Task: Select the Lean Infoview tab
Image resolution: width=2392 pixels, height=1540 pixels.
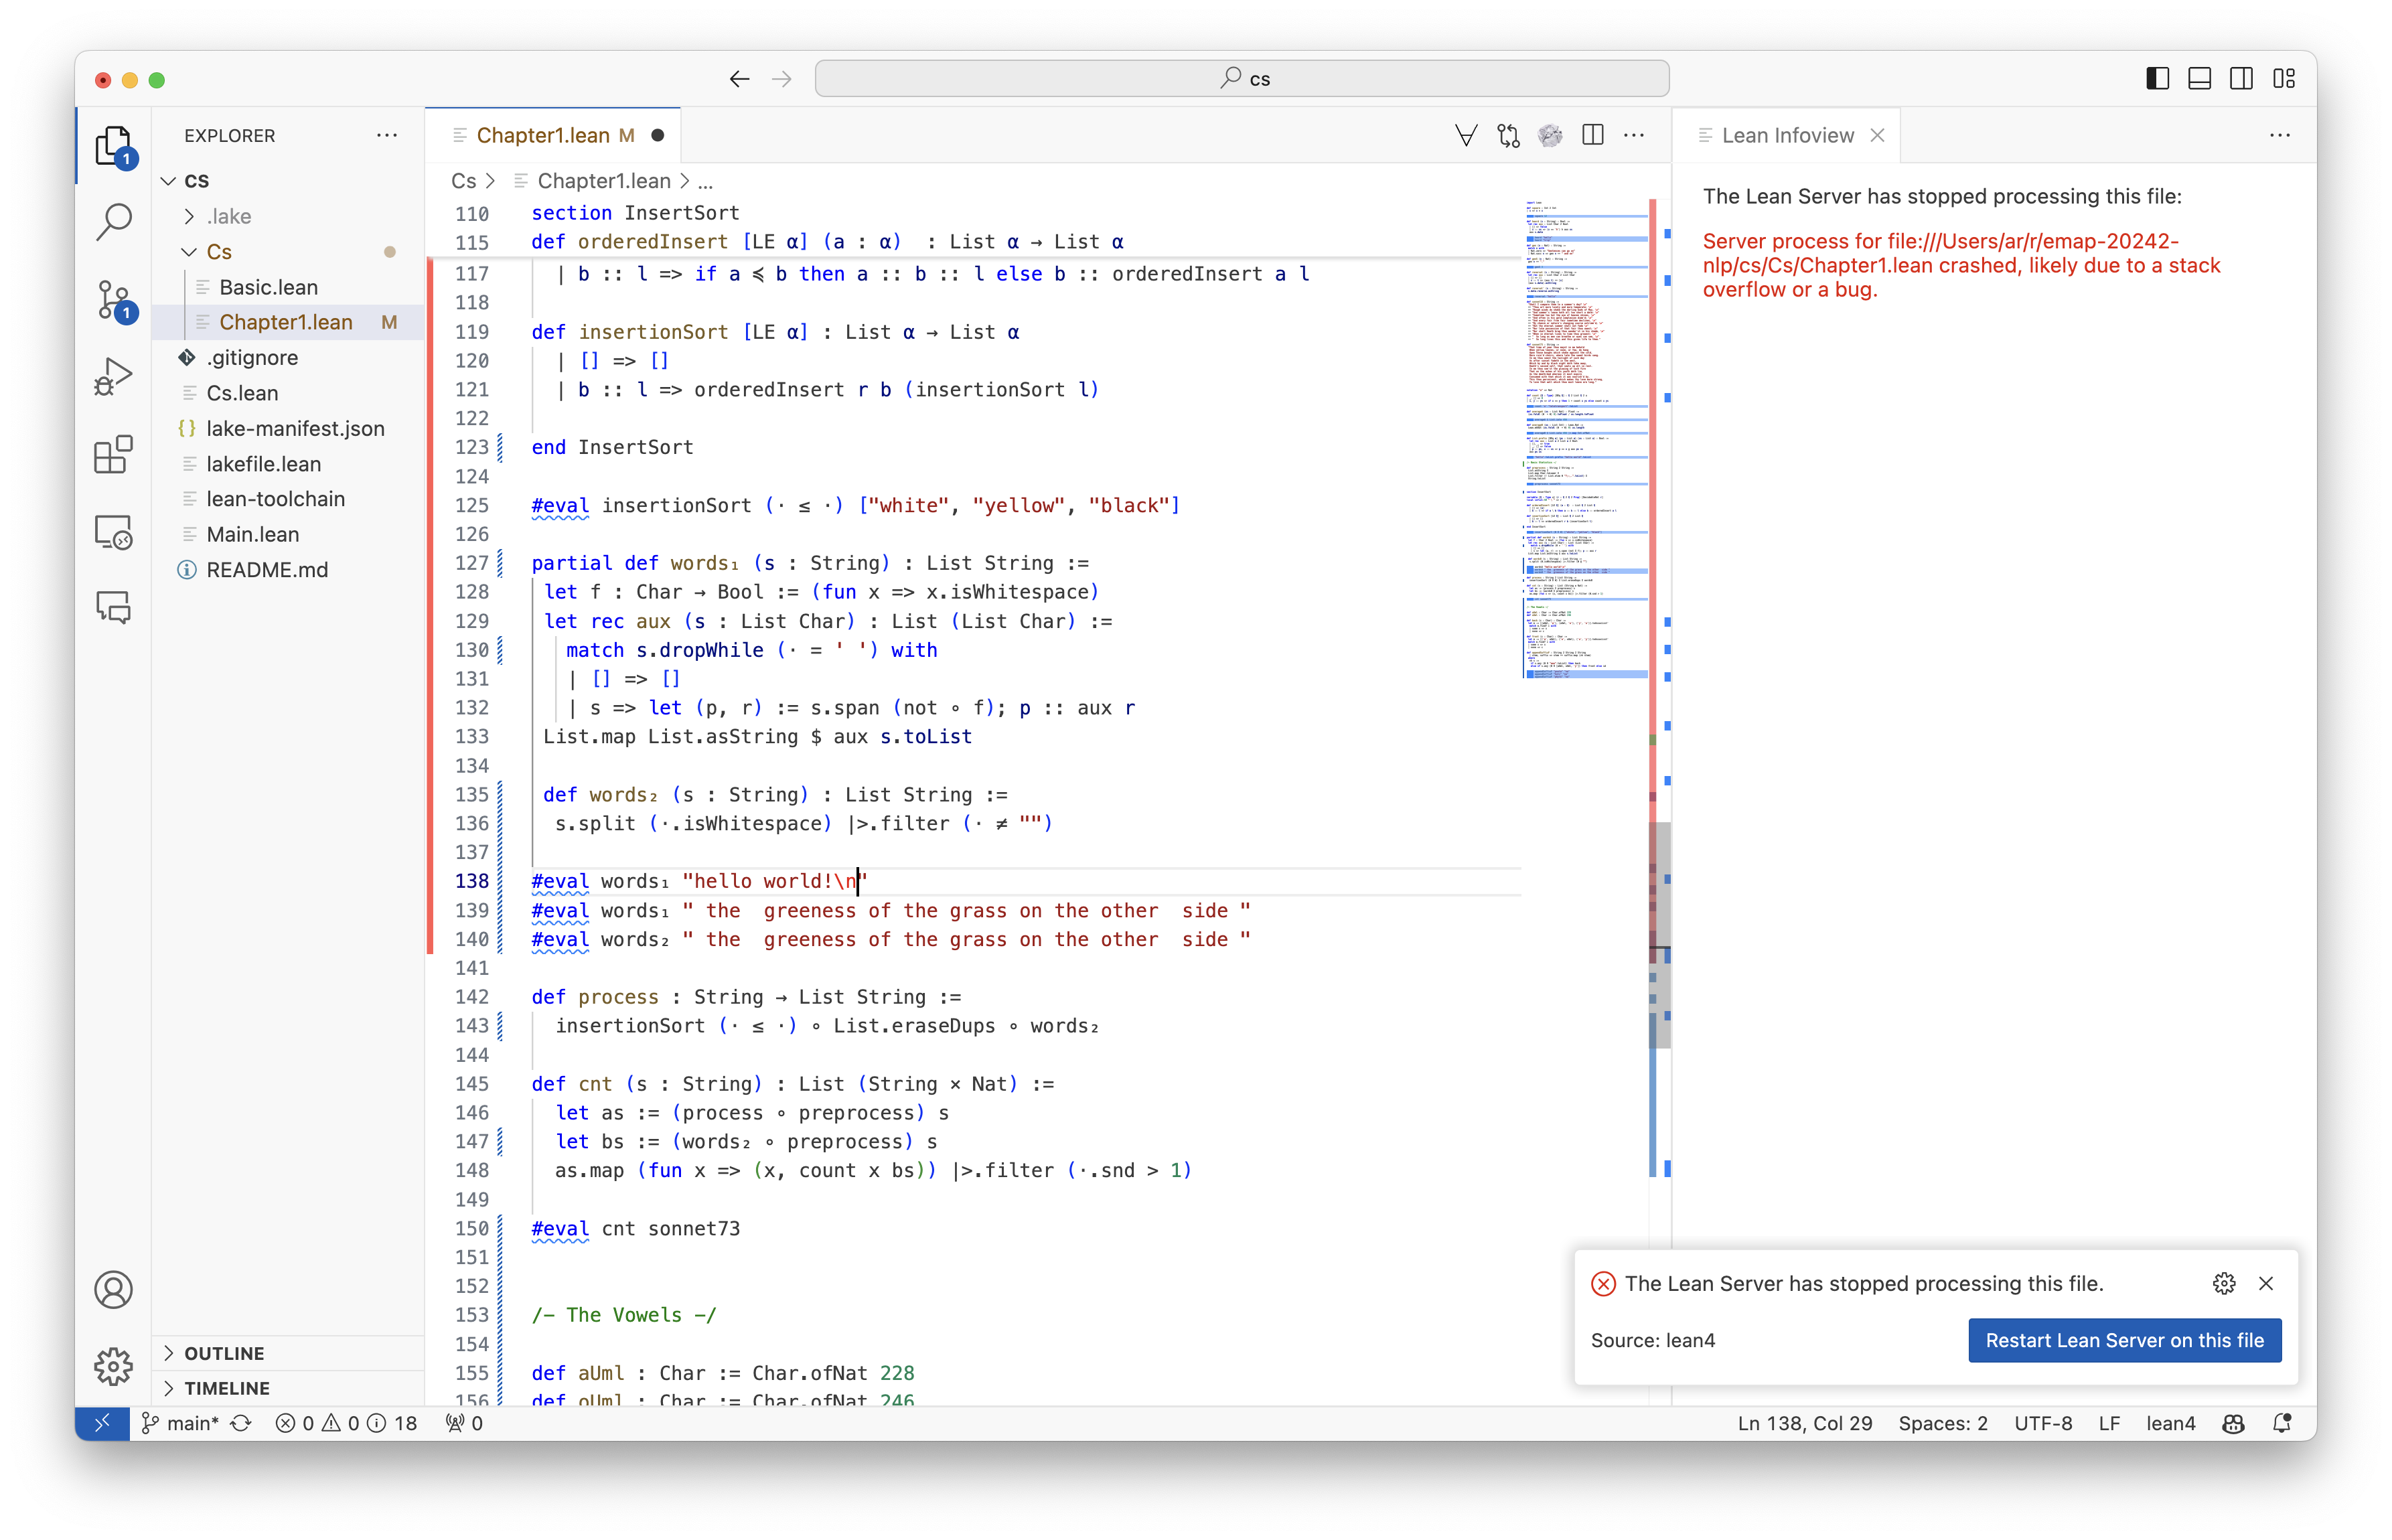Action: point(1787,135)
